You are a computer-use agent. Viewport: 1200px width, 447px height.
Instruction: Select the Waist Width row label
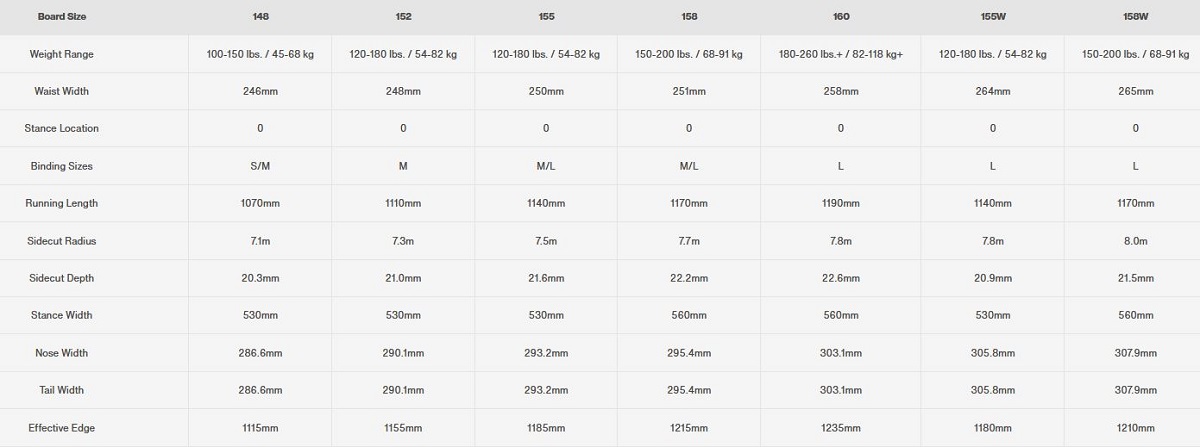(62, 91)
